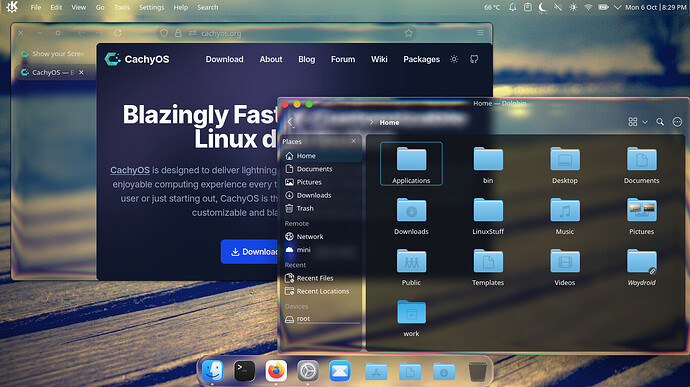Toggle the website light/dark theme icon

coord(454,59)
